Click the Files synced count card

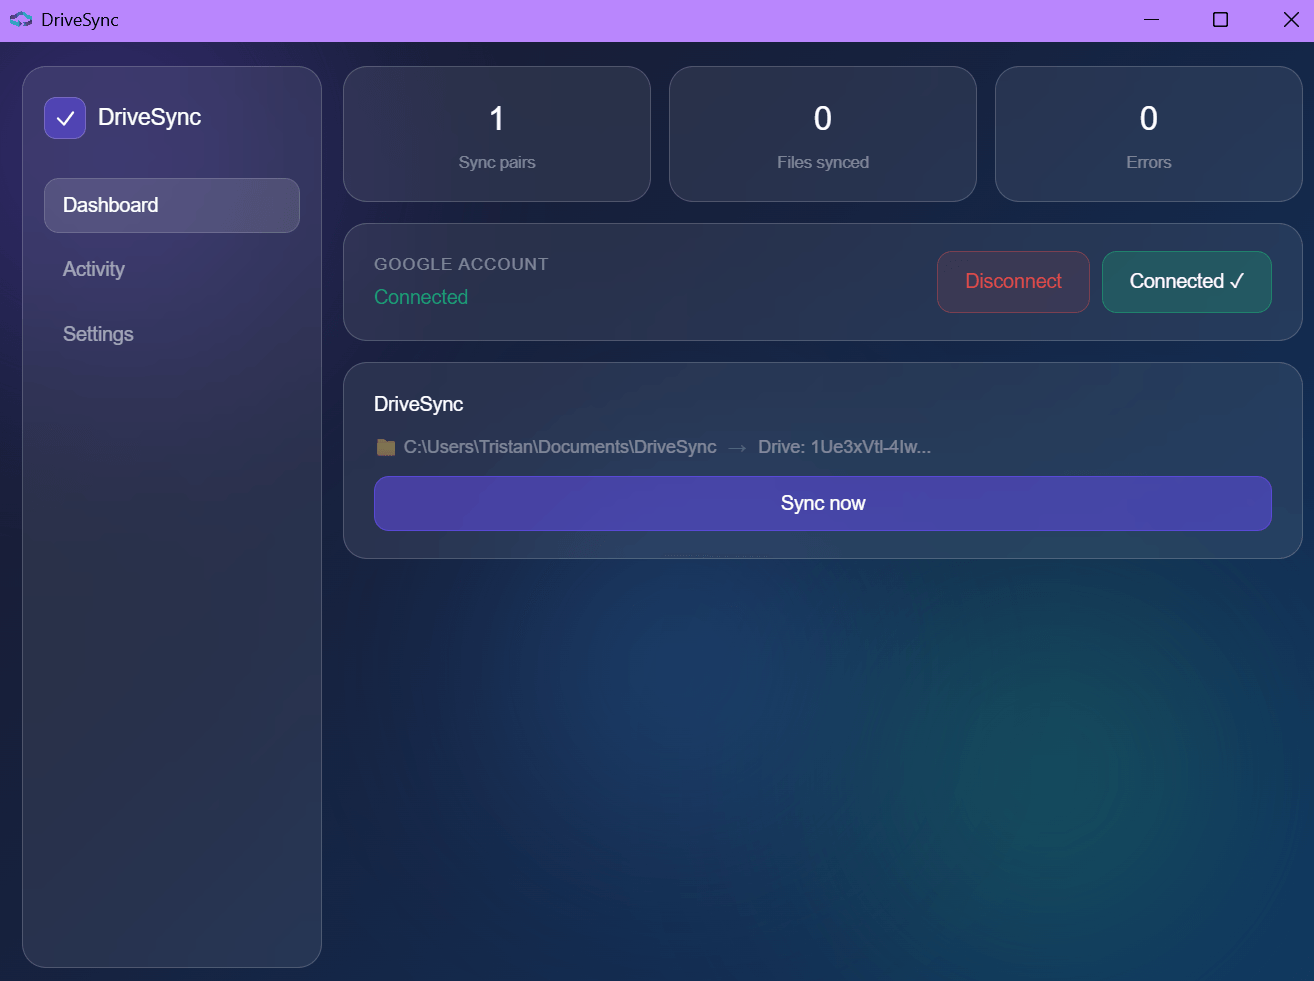click(823, 134)
